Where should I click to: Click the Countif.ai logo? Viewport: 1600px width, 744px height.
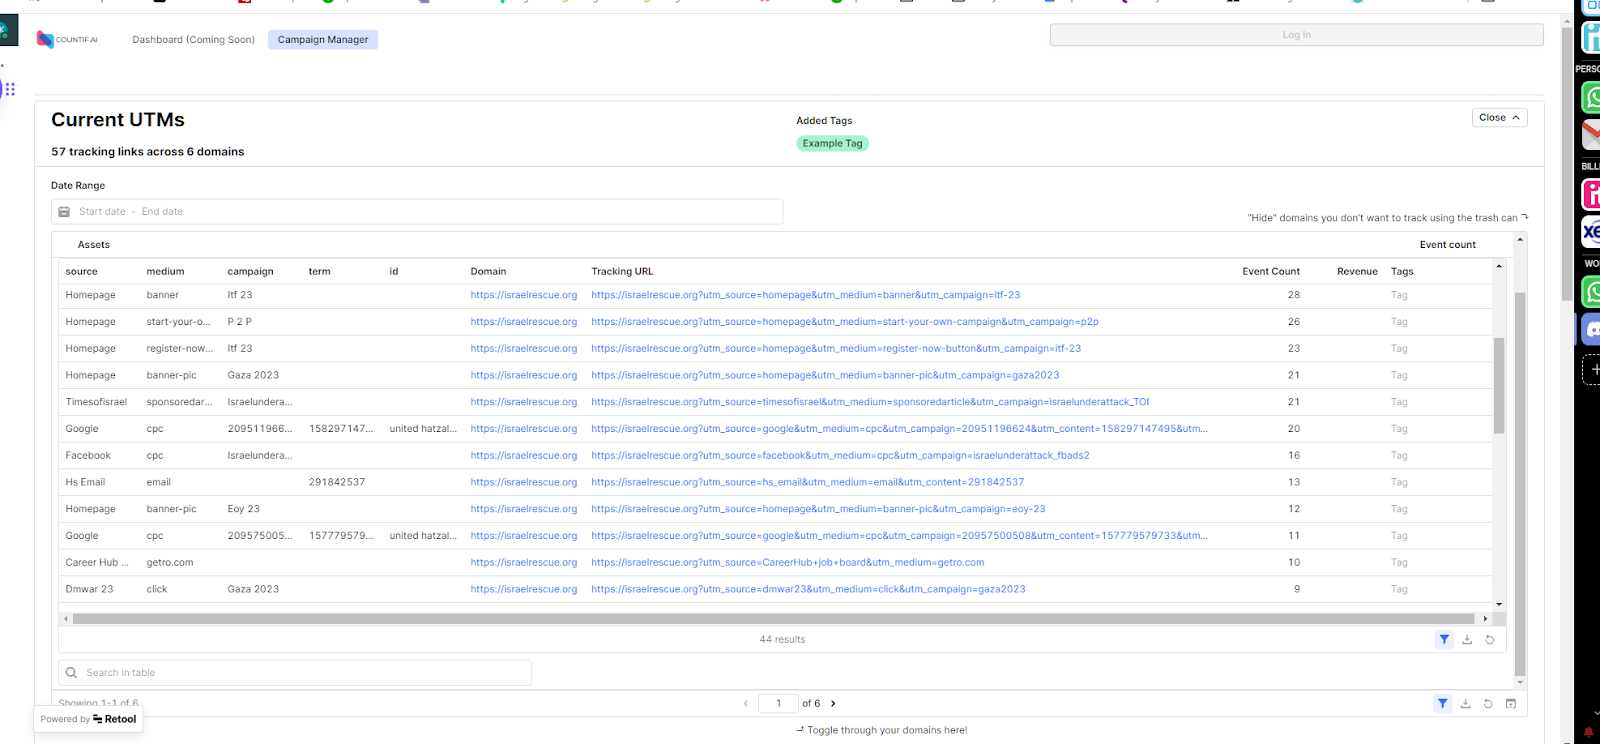click(x=67, y=40)
